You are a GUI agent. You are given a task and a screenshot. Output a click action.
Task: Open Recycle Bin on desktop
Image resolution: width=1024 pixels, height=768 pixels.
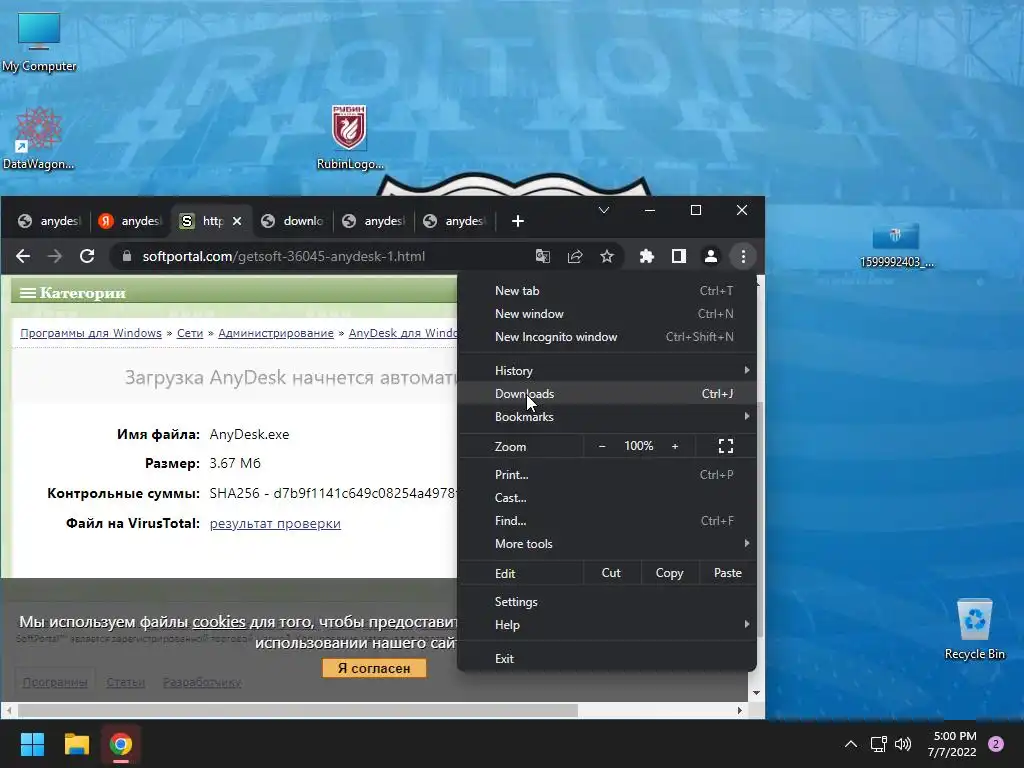(x=974, y=630)
